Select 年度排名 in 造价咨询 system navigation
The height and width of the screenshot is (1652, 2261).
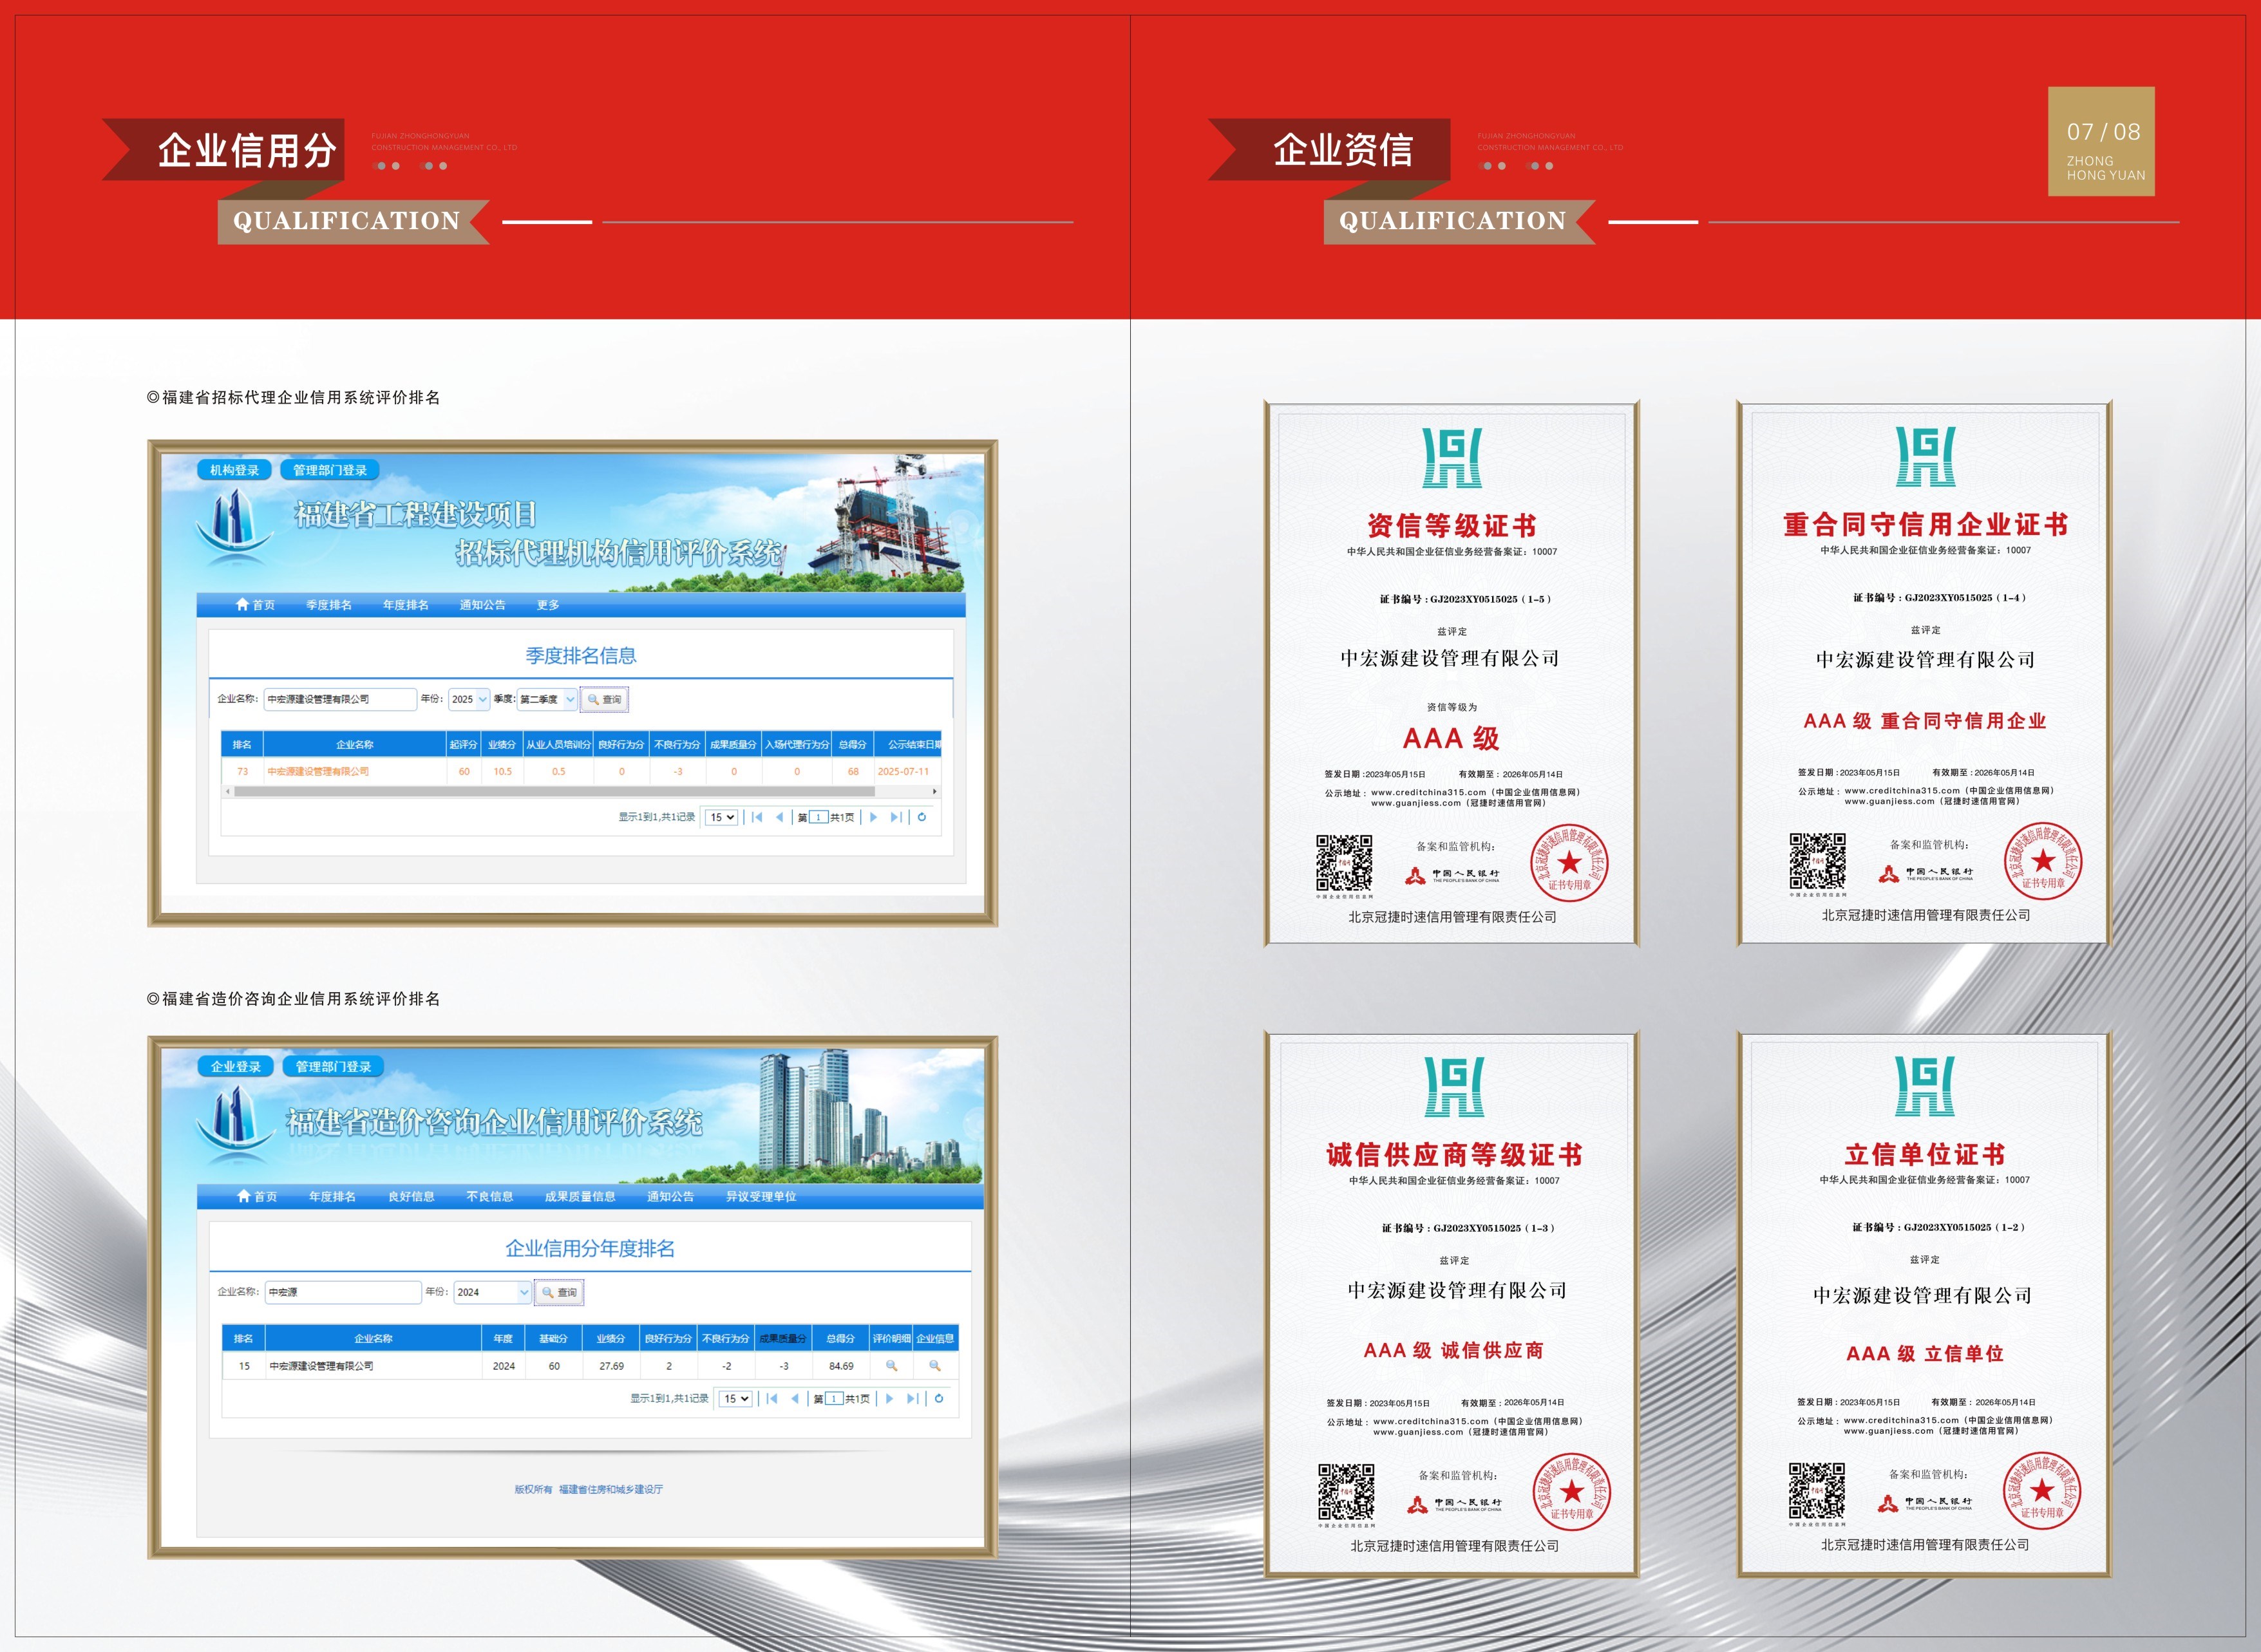332,1196
